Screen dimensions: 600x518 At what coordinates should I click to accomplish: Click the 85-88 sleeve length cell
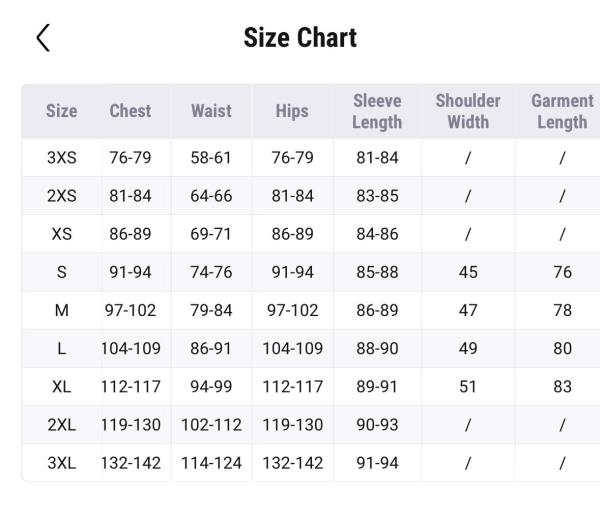point(377,272)
